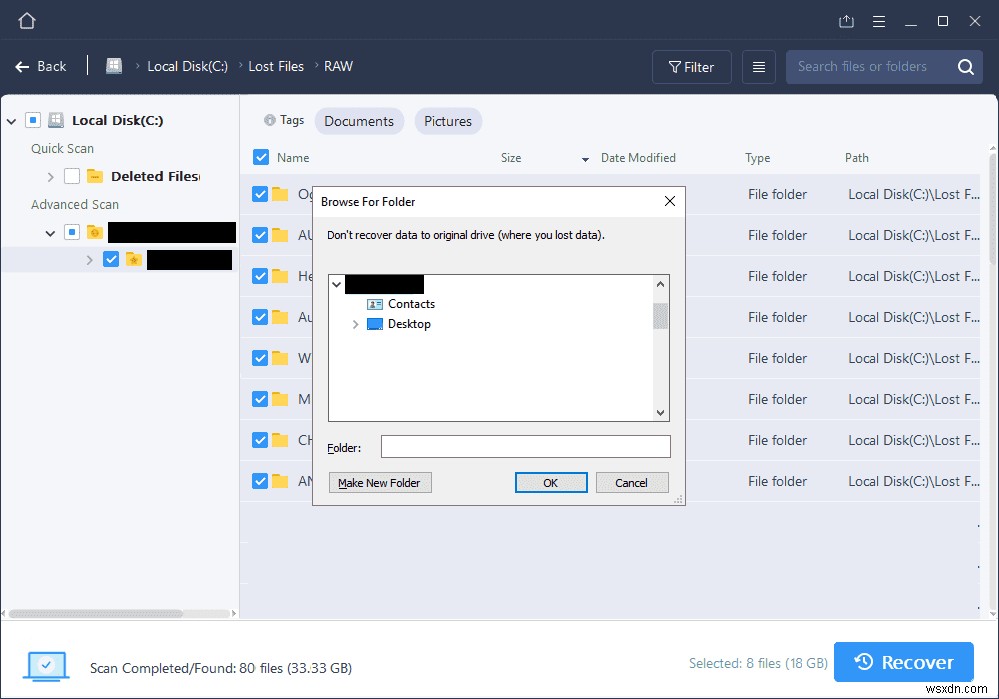Click the Folder text field

(526, 447)
